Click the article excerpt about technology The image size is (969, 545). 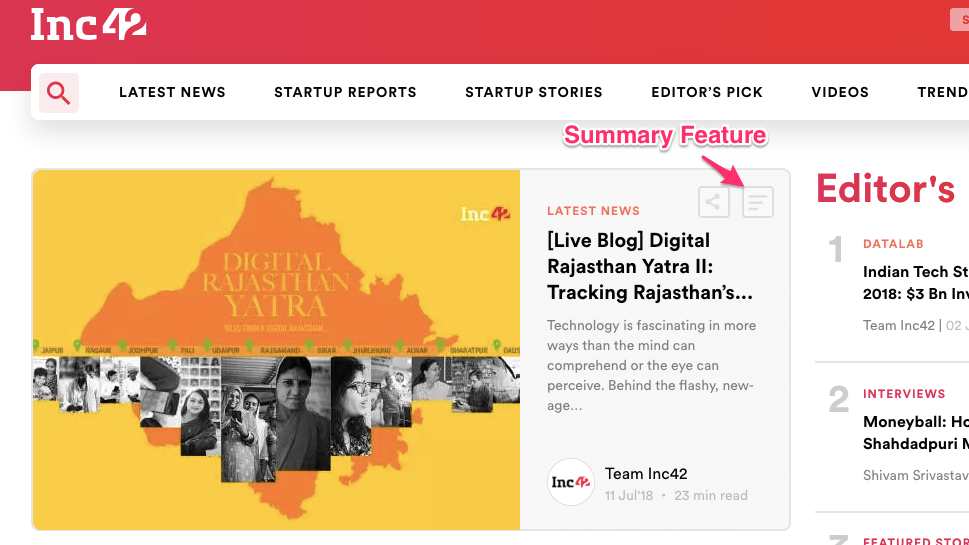point(652,365)
